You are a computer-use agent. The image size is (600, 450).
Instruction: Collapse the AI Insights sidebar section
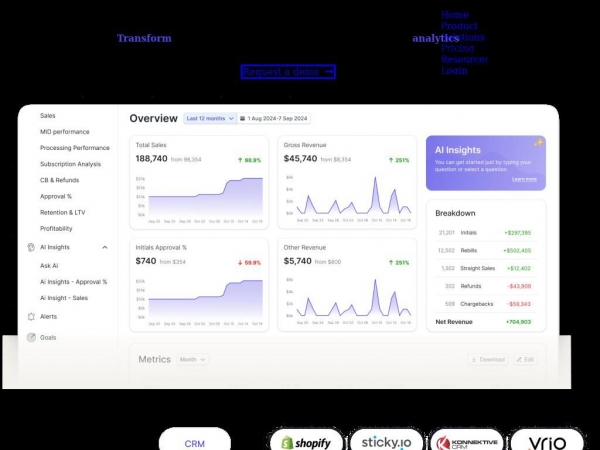pyautogui.click(x=105, y=247)
